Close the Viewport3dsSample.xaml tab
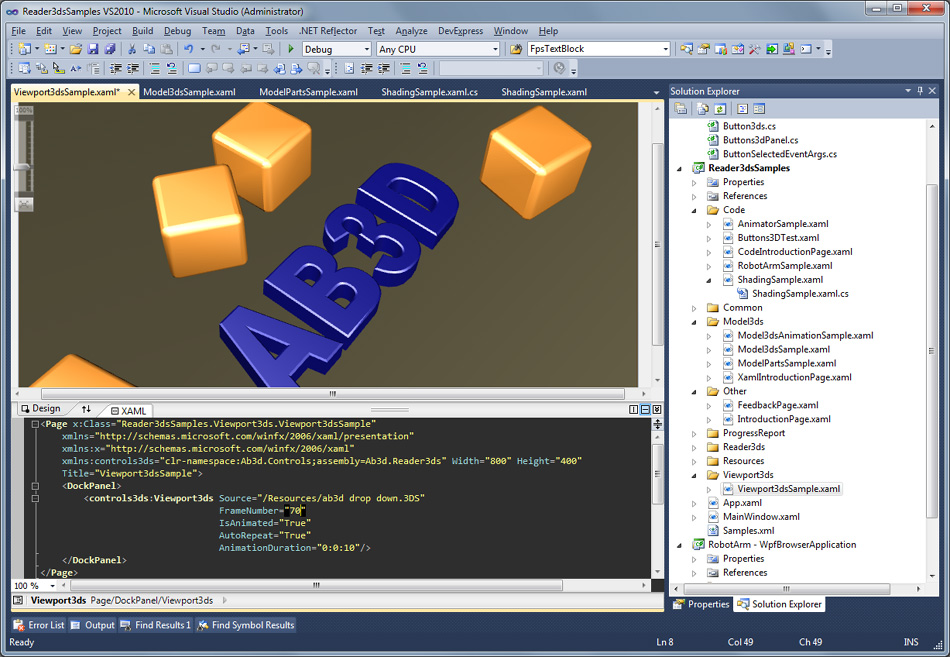 (x=131, y=92)
